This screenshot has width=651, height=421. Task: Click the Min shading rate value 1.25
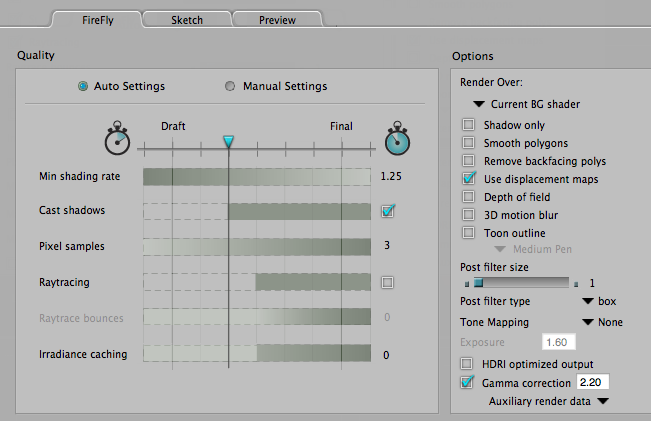coord(391,176)
